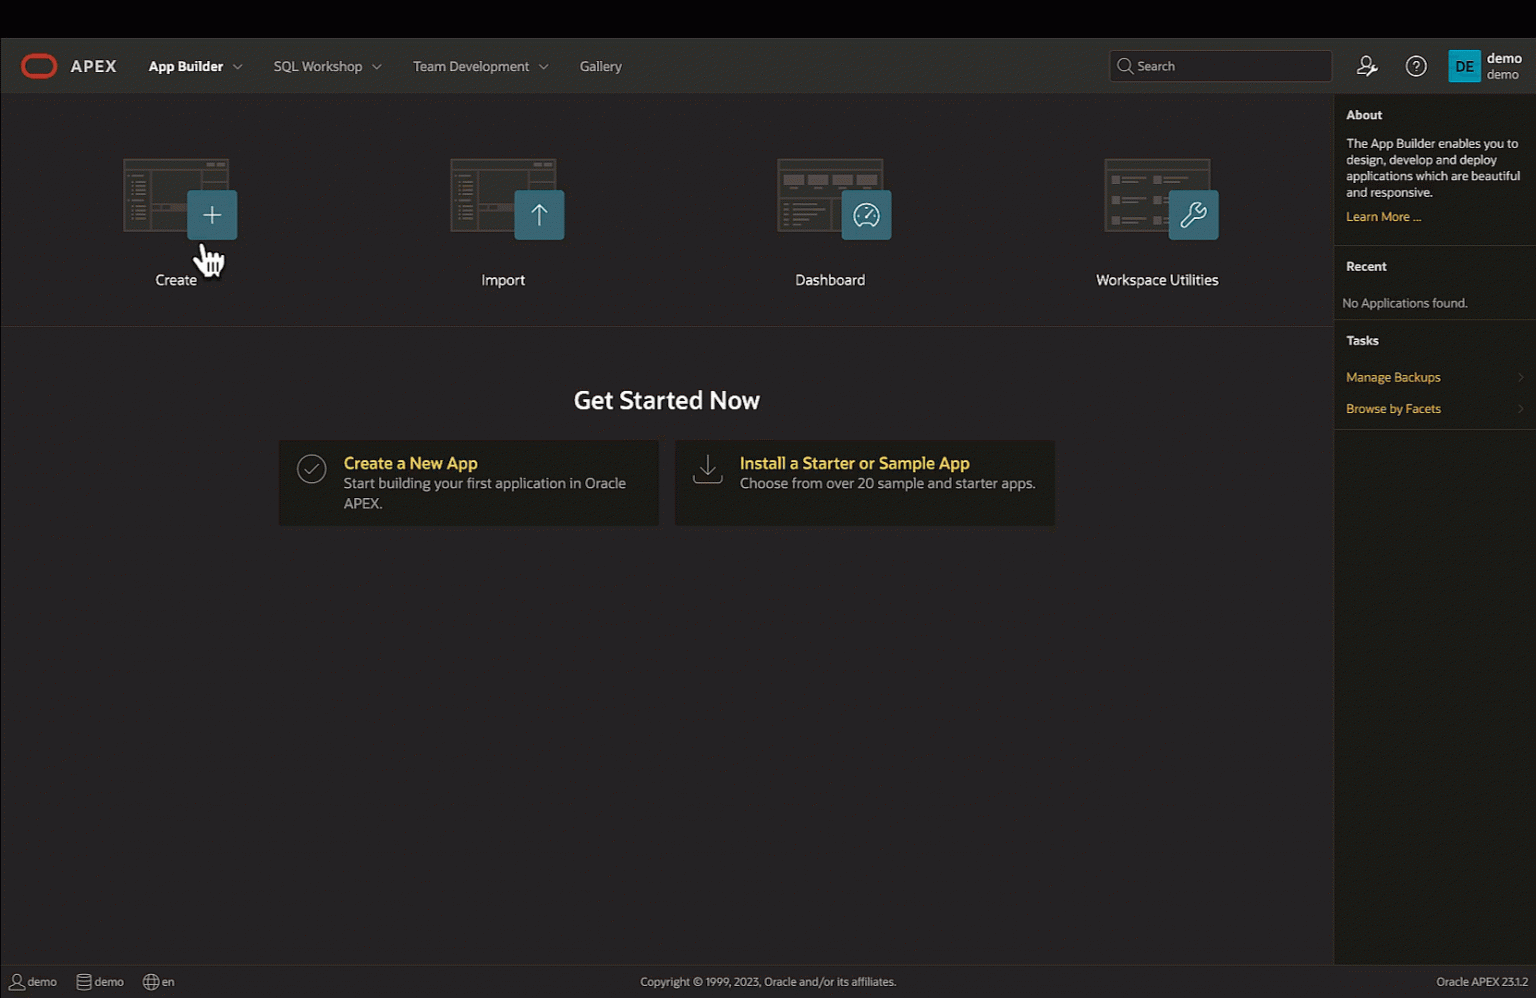Open Workspace Utilities via wrench icon
This screenshot has width=1536, height=998.
click(1193, 214)
